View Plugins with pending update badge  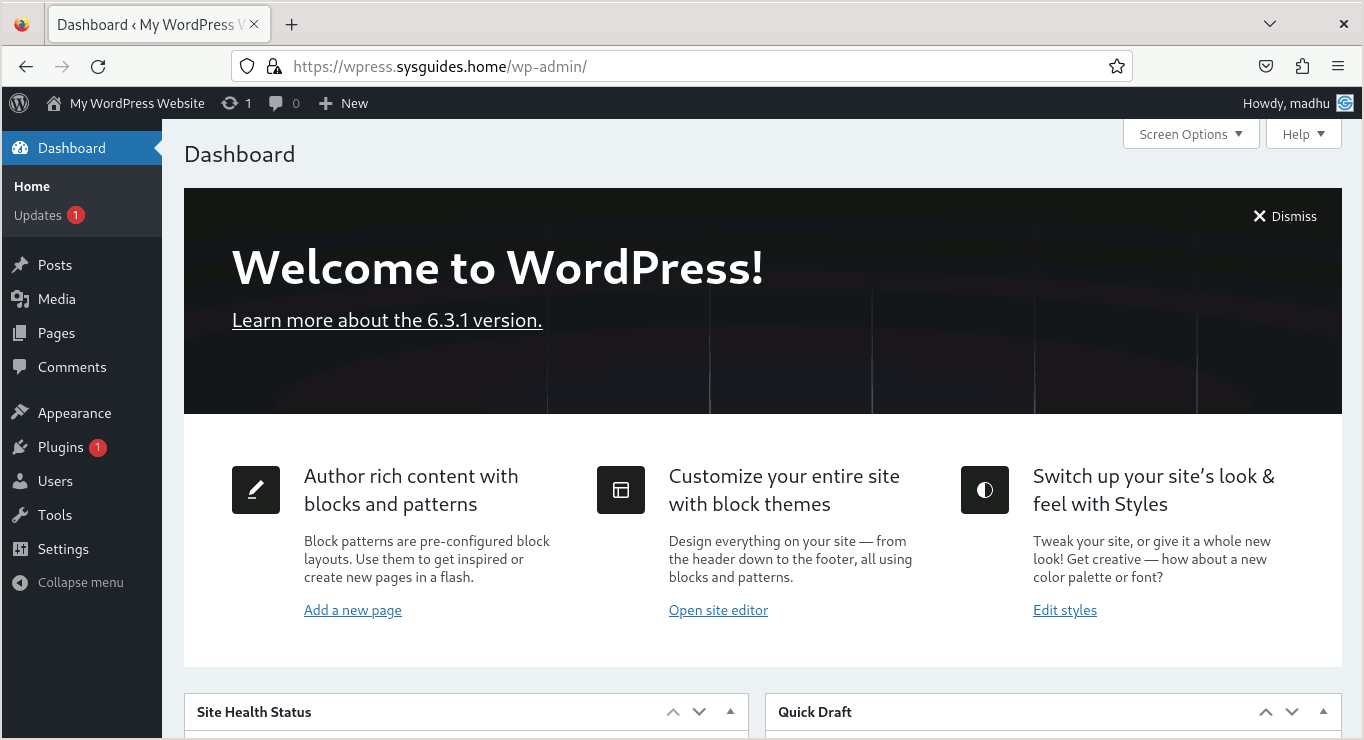pyautogui.click(x=60, y=447)
